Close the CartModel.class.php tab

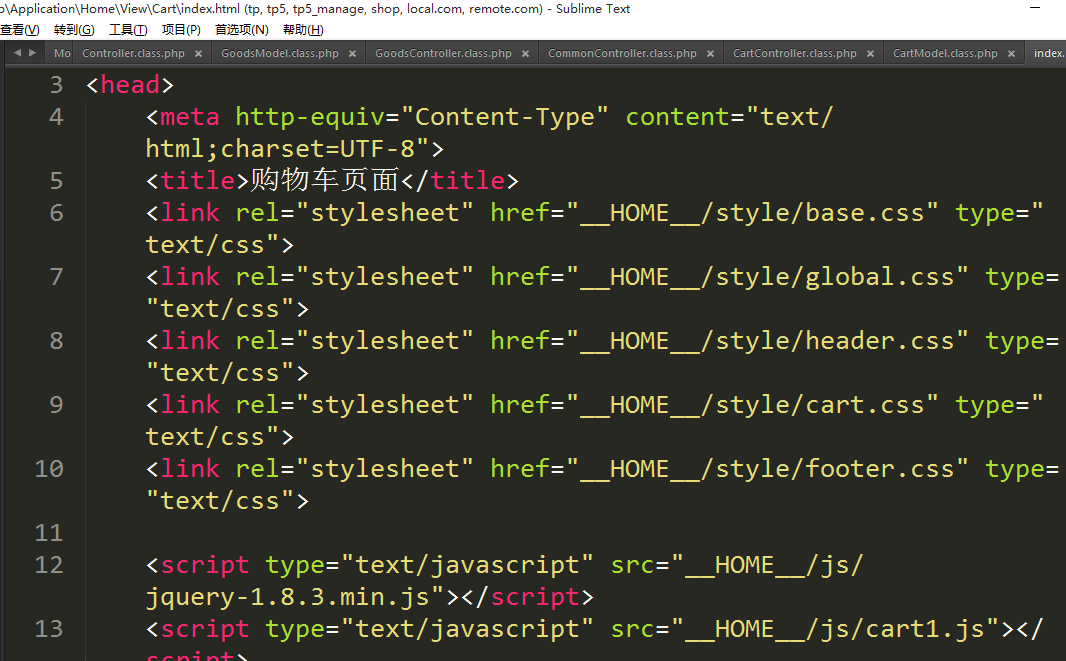pyautogui.click(x=1011, y=54)
